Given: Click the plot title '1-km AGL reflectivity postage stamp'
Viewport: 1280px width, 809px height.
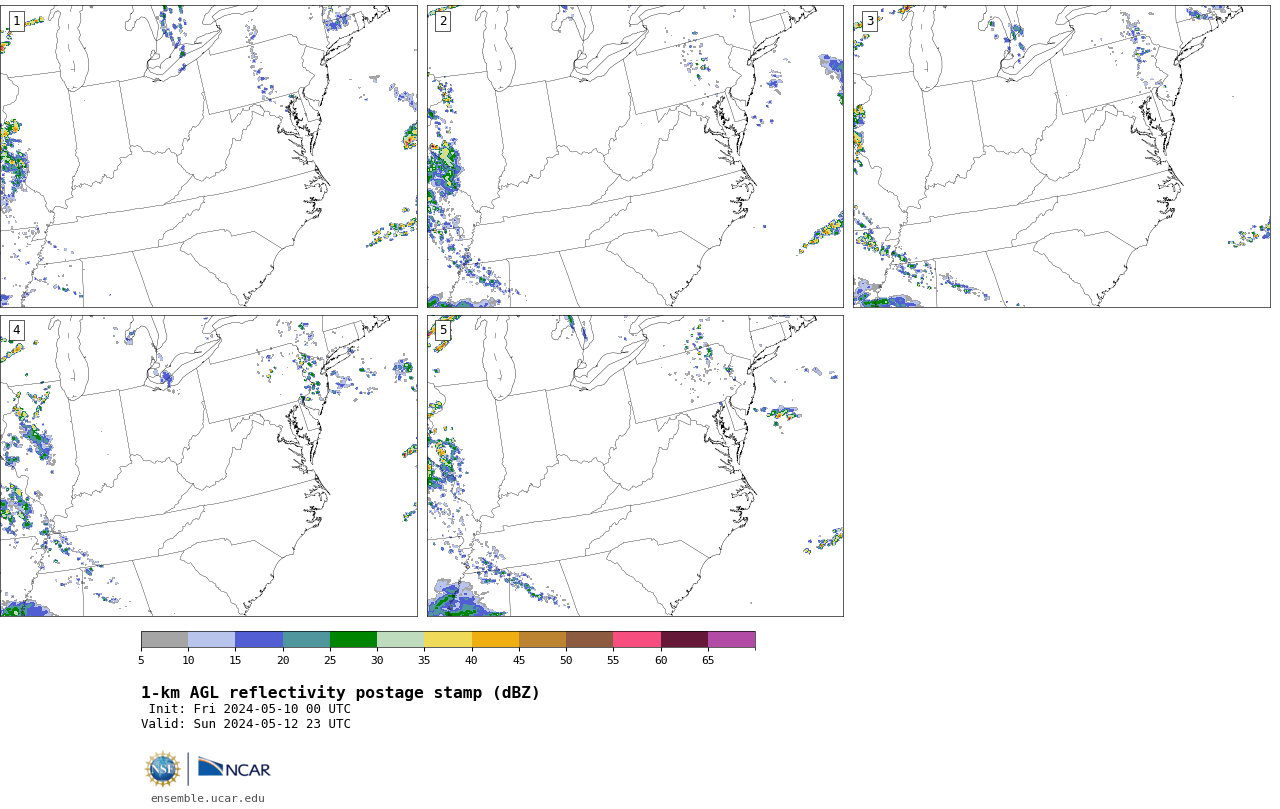Looking at the screenshot, I should click(x=340, y=693).
